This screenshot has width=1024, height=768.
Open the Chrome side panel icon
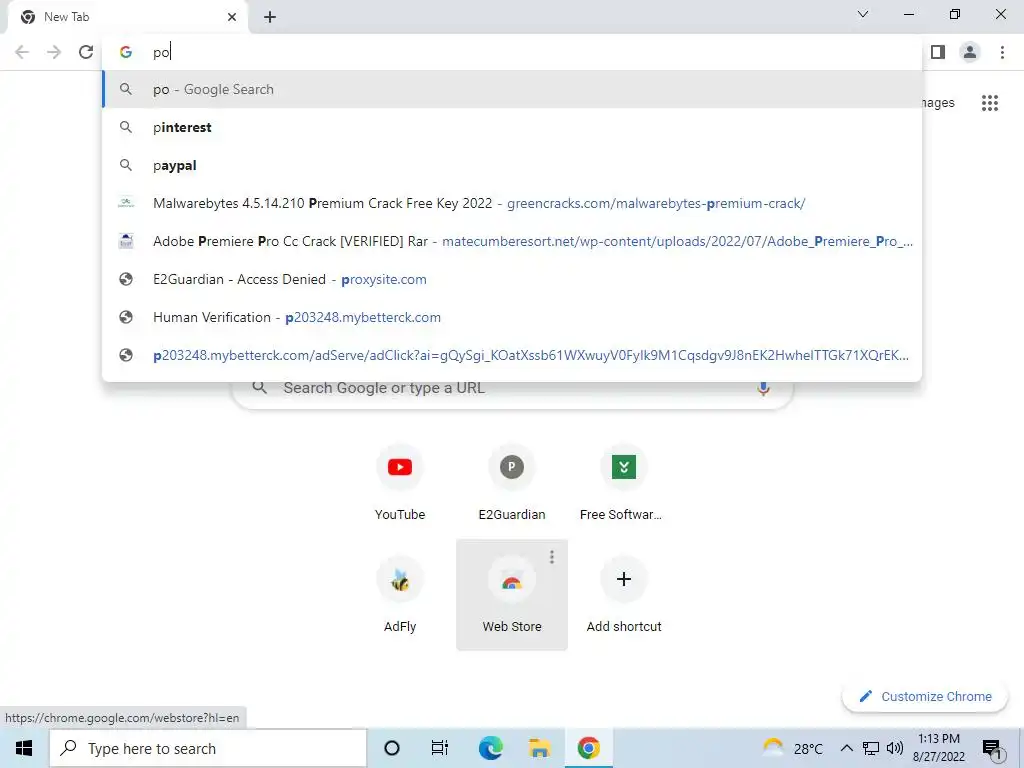(938, 52)
